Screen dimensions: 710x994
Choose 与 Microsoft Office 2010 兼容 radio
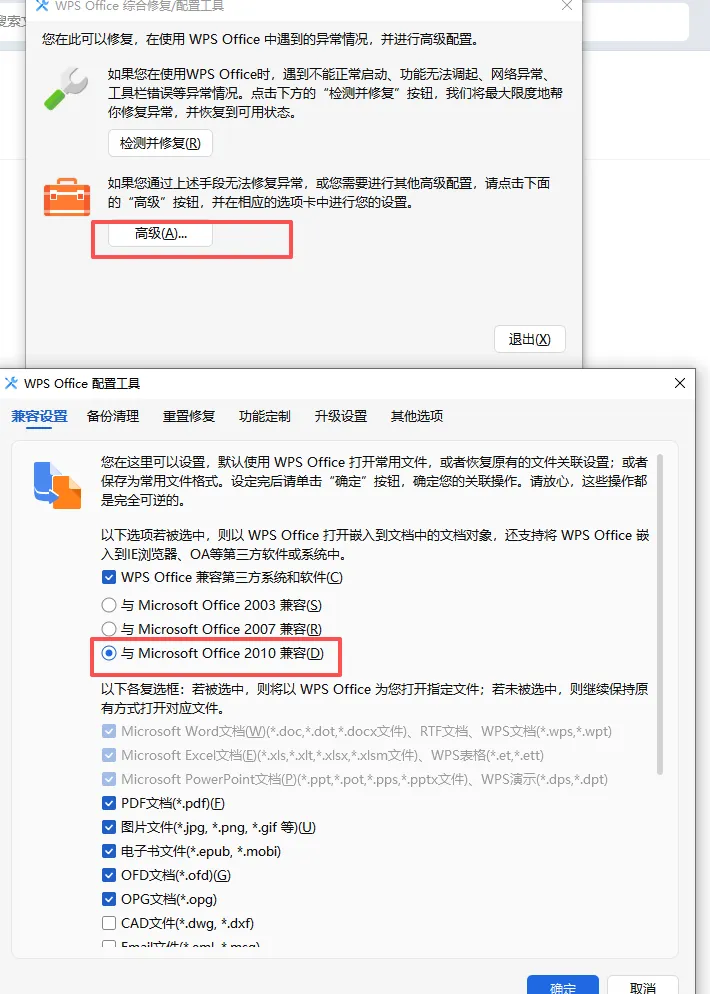click(109, 653)
